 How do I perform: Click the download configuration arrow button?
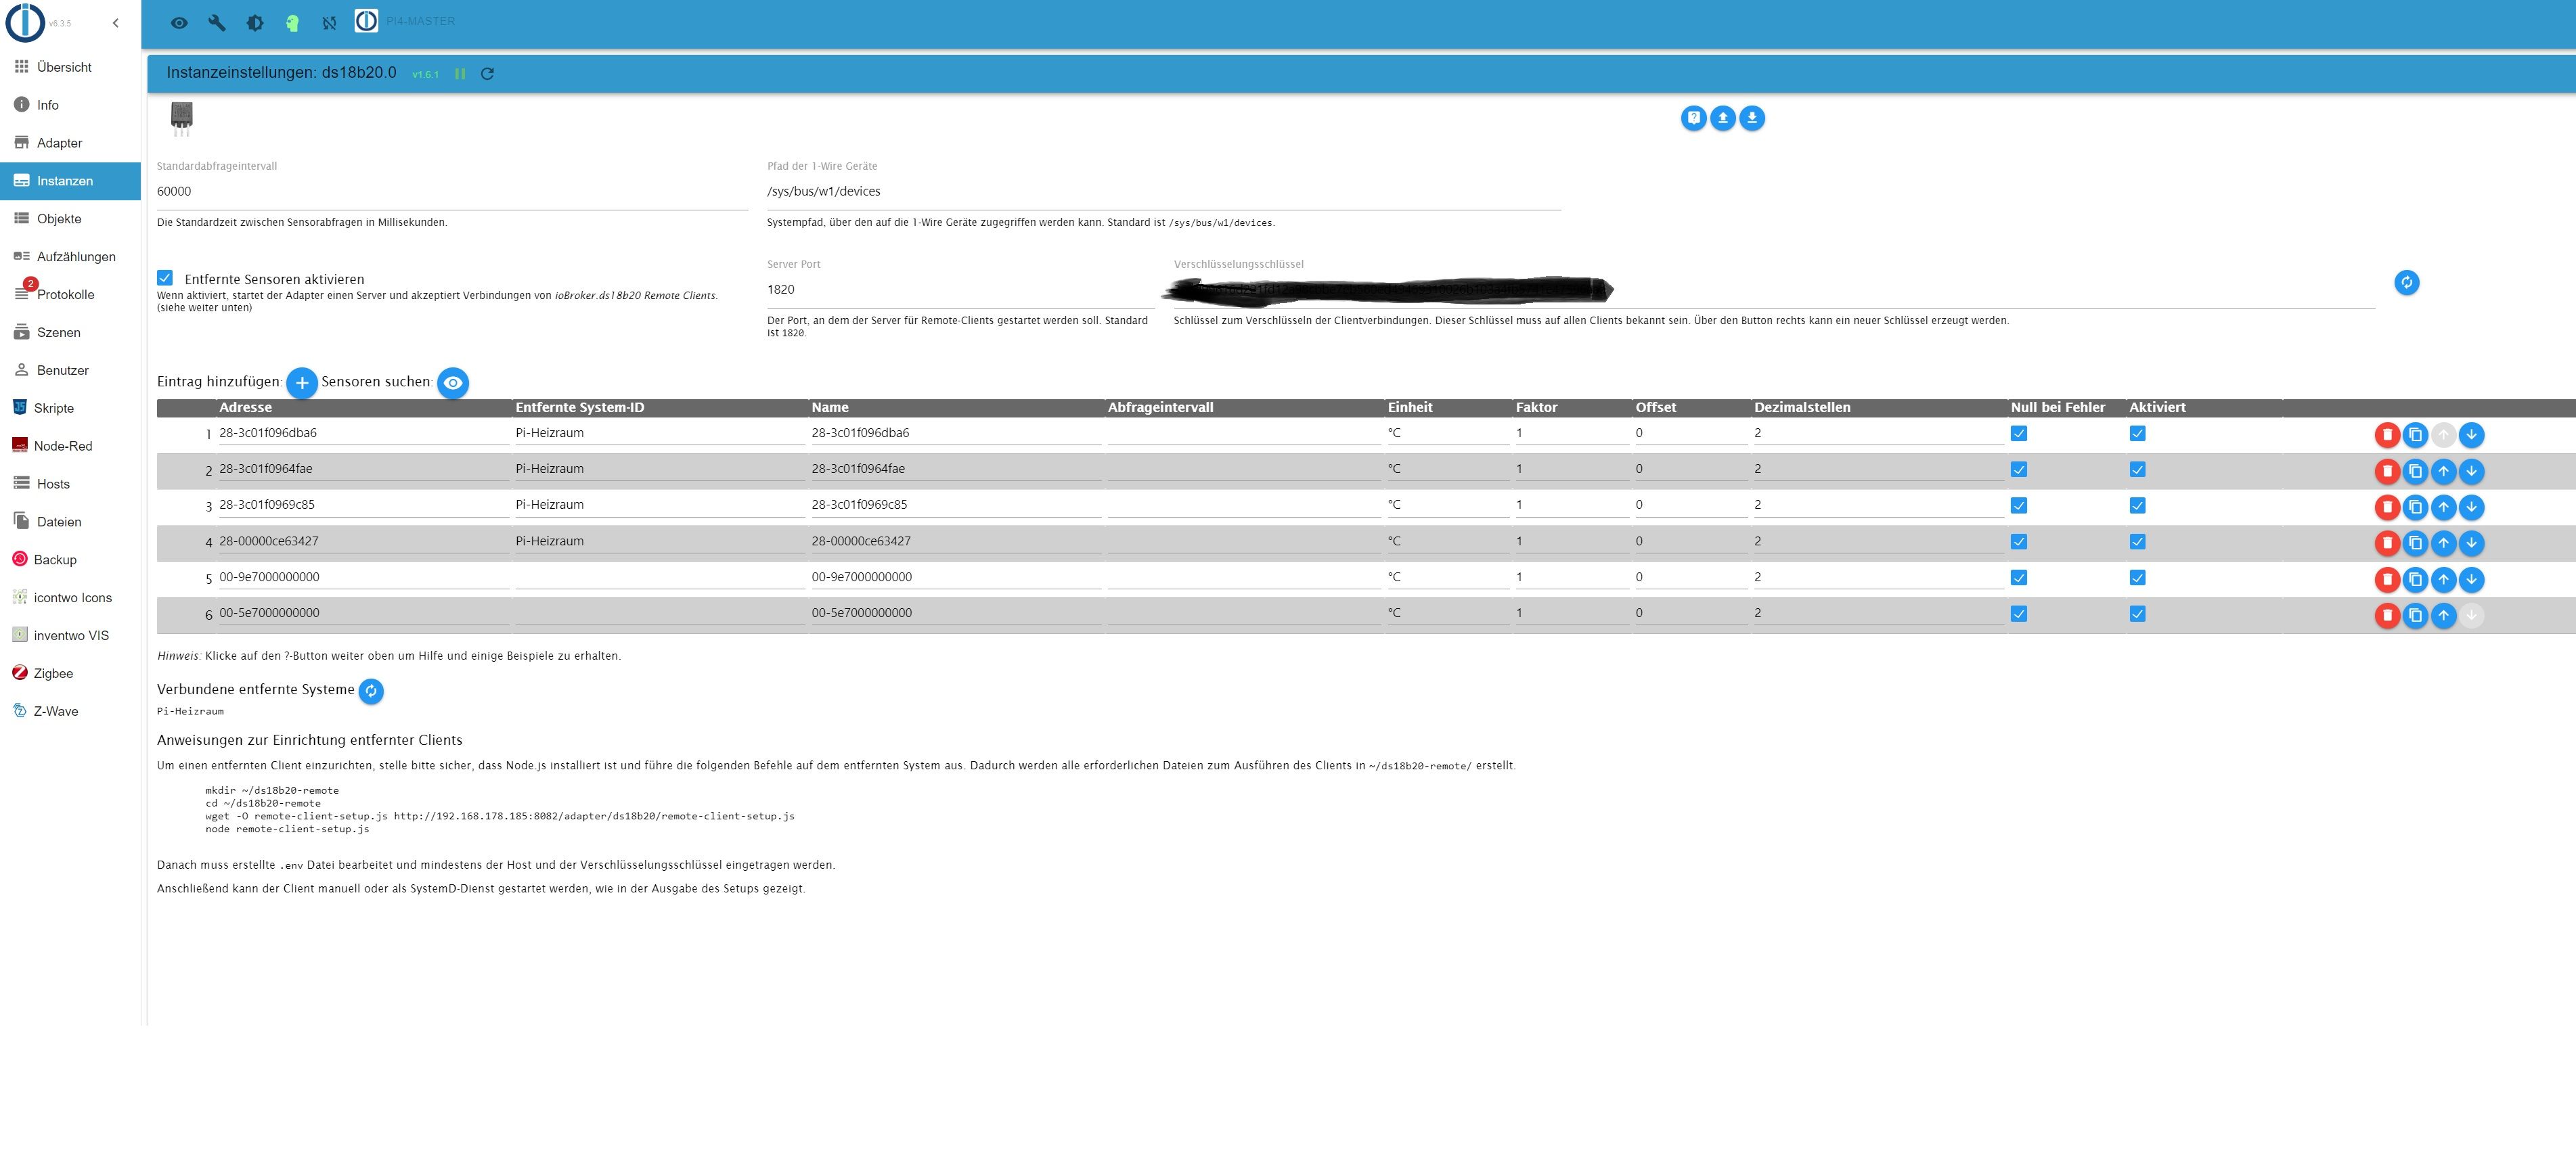[x=1751, y=118]
